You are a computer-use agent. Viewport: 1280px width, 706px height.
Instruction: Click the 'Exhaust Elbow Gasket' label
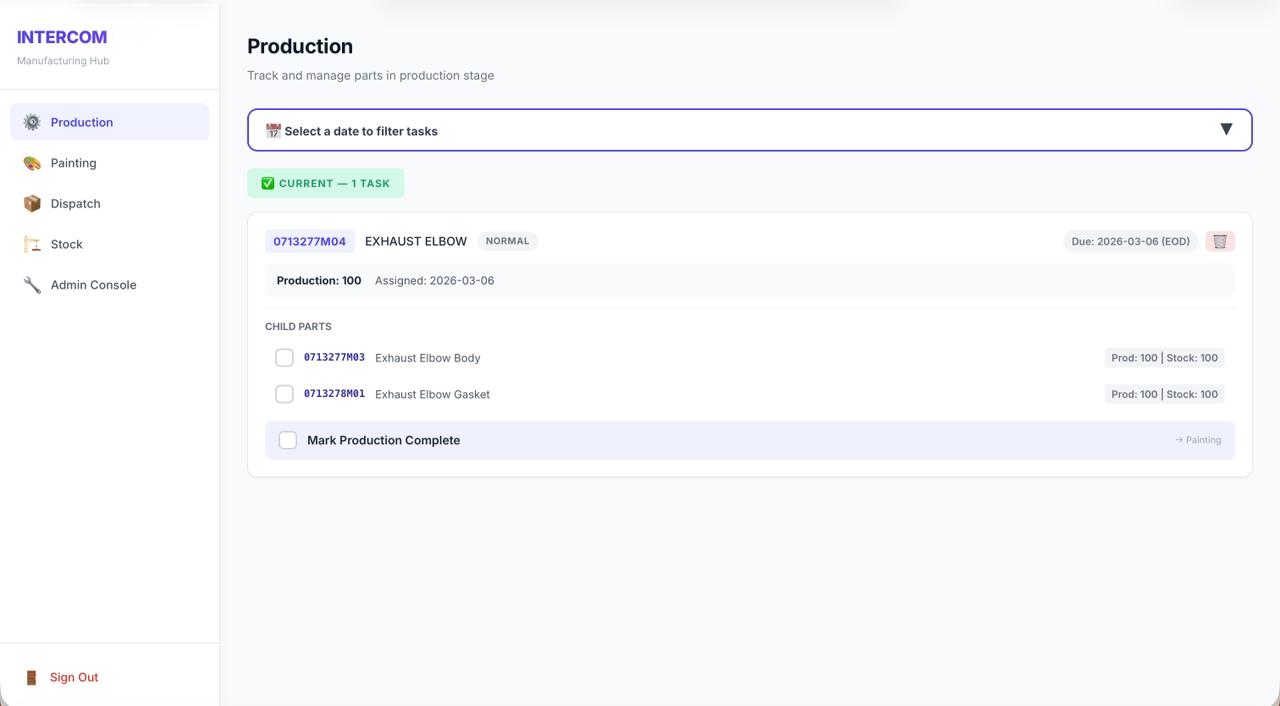tap(432, 394)
